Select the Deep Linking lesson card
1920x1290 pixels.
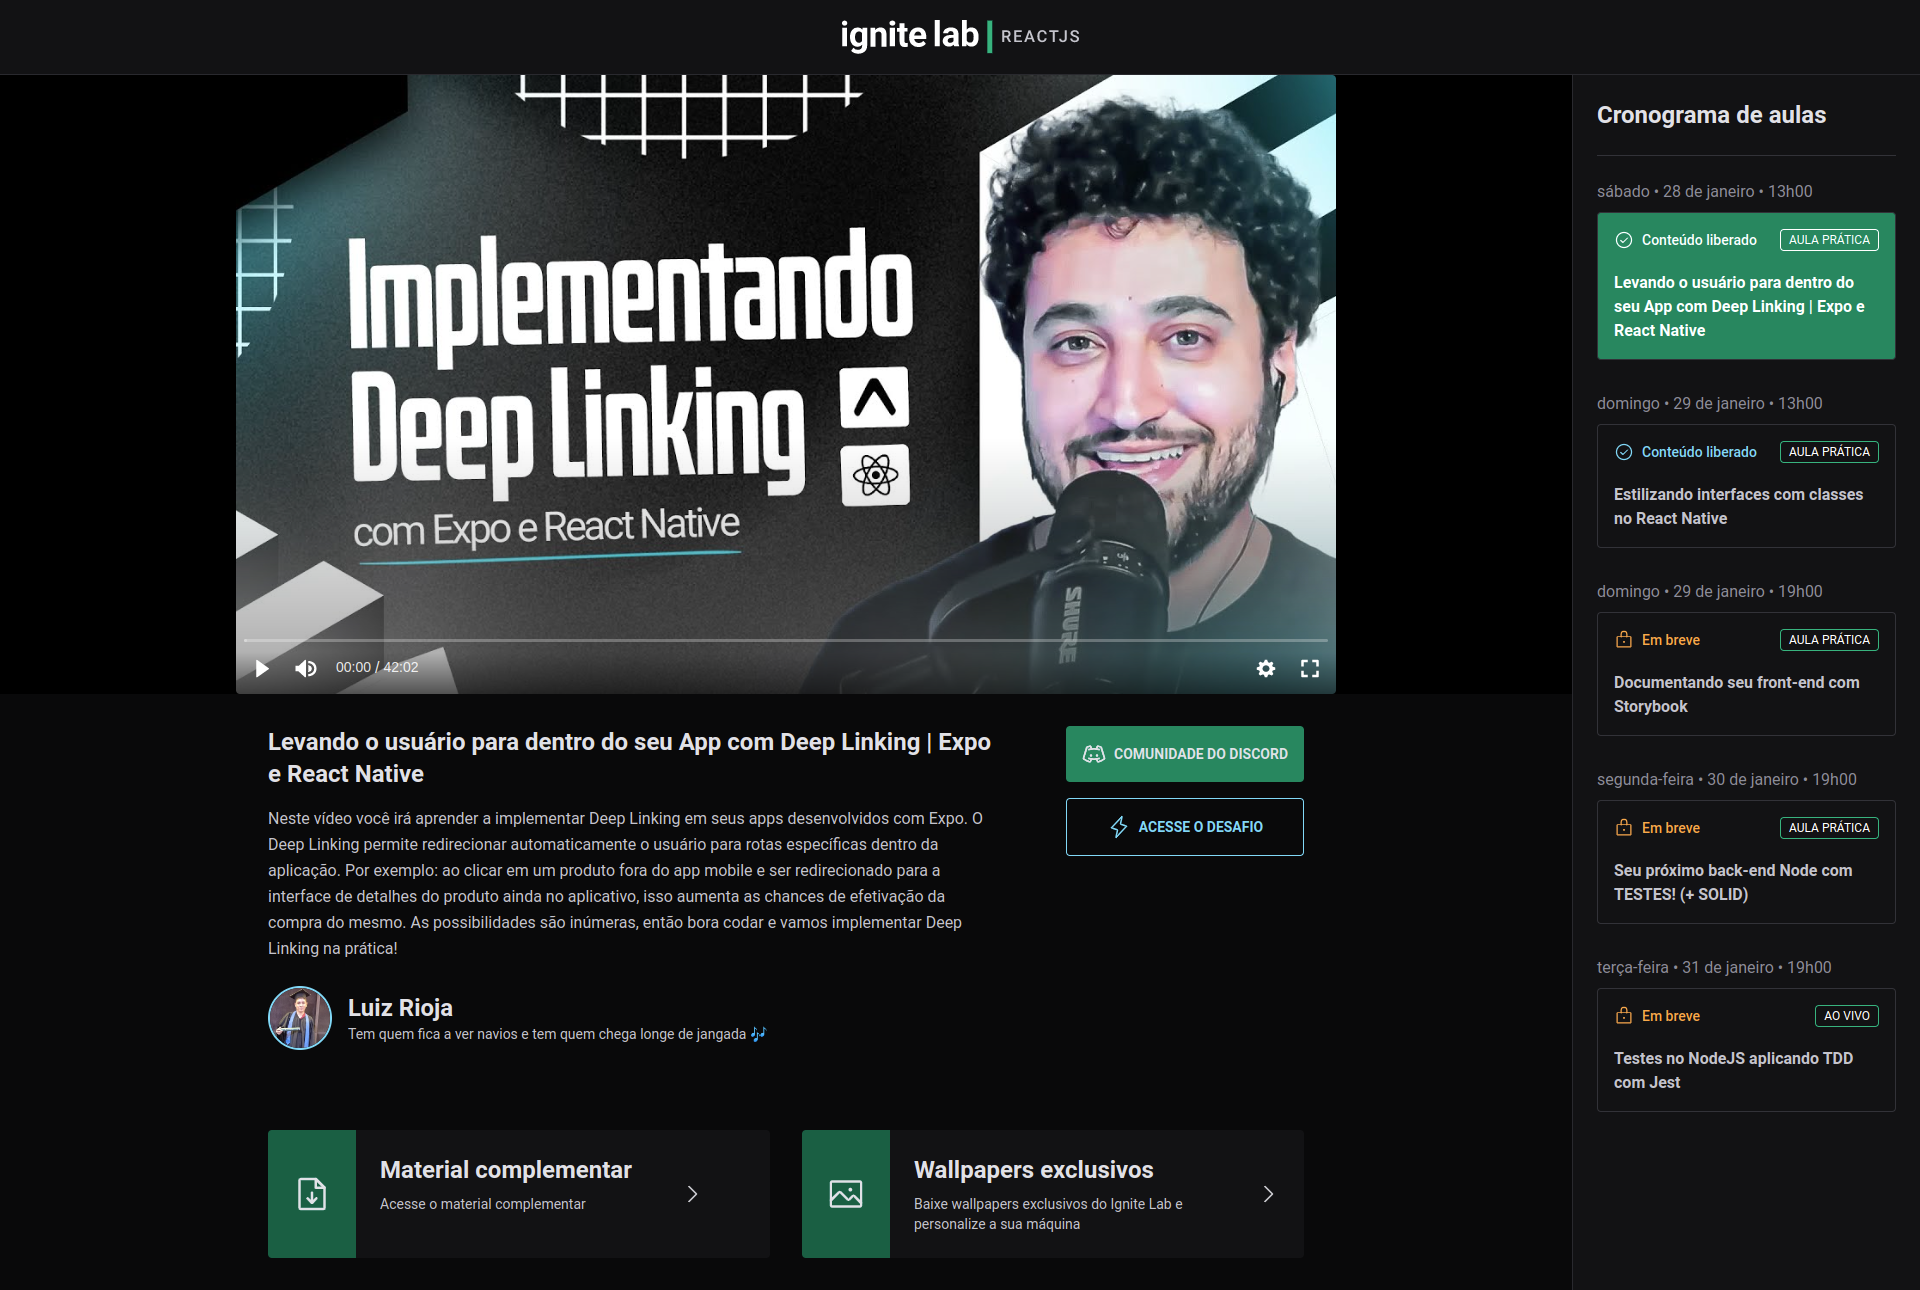(x=1745, y=306)
